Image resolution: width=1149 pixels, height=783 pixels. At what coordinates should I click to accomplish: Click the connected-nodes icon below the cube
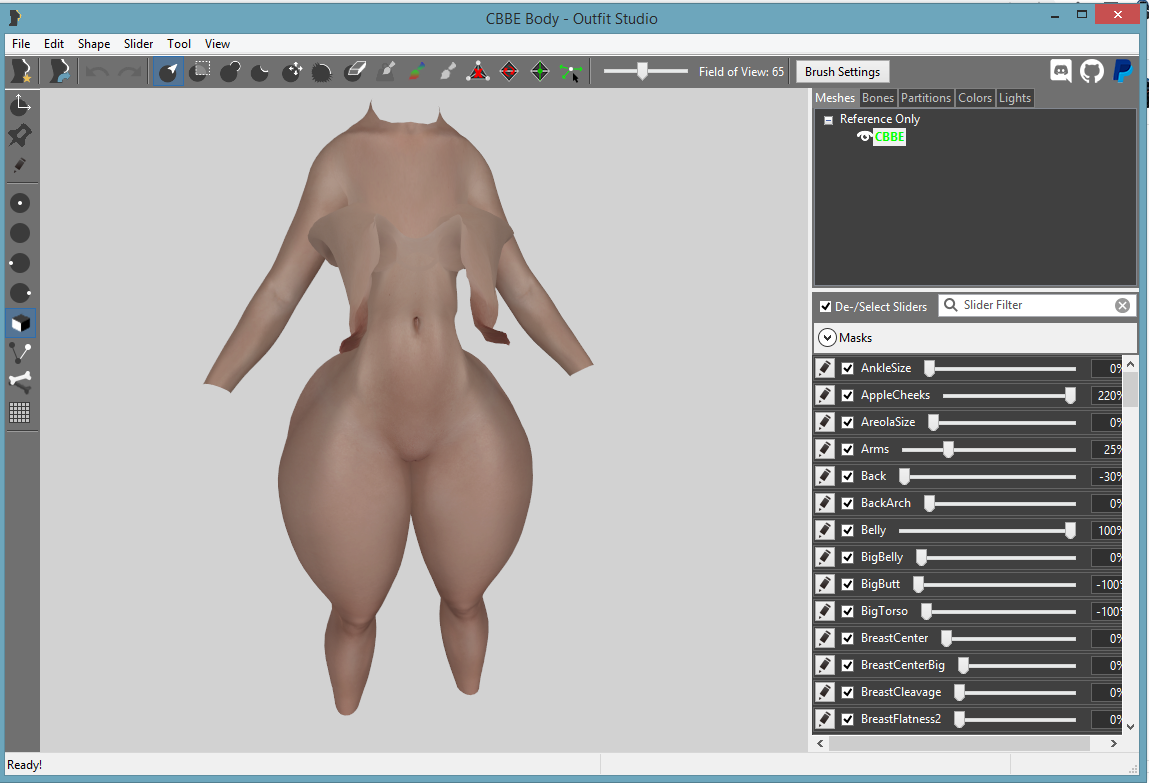(20, 353)
